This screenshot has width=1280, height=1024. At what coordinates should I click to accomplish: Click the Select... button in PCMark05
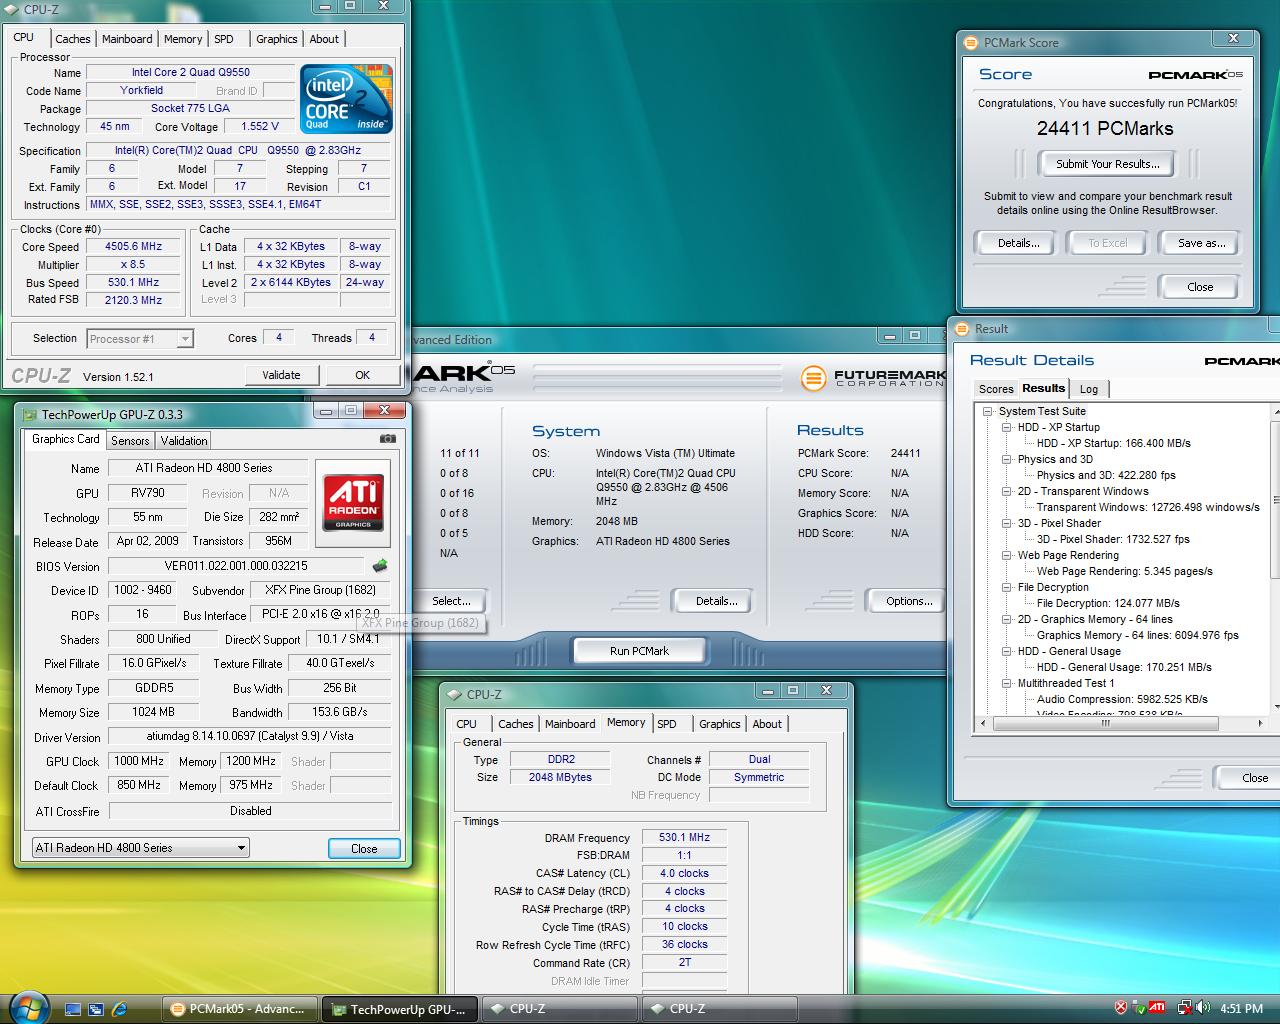coord(450,601)
